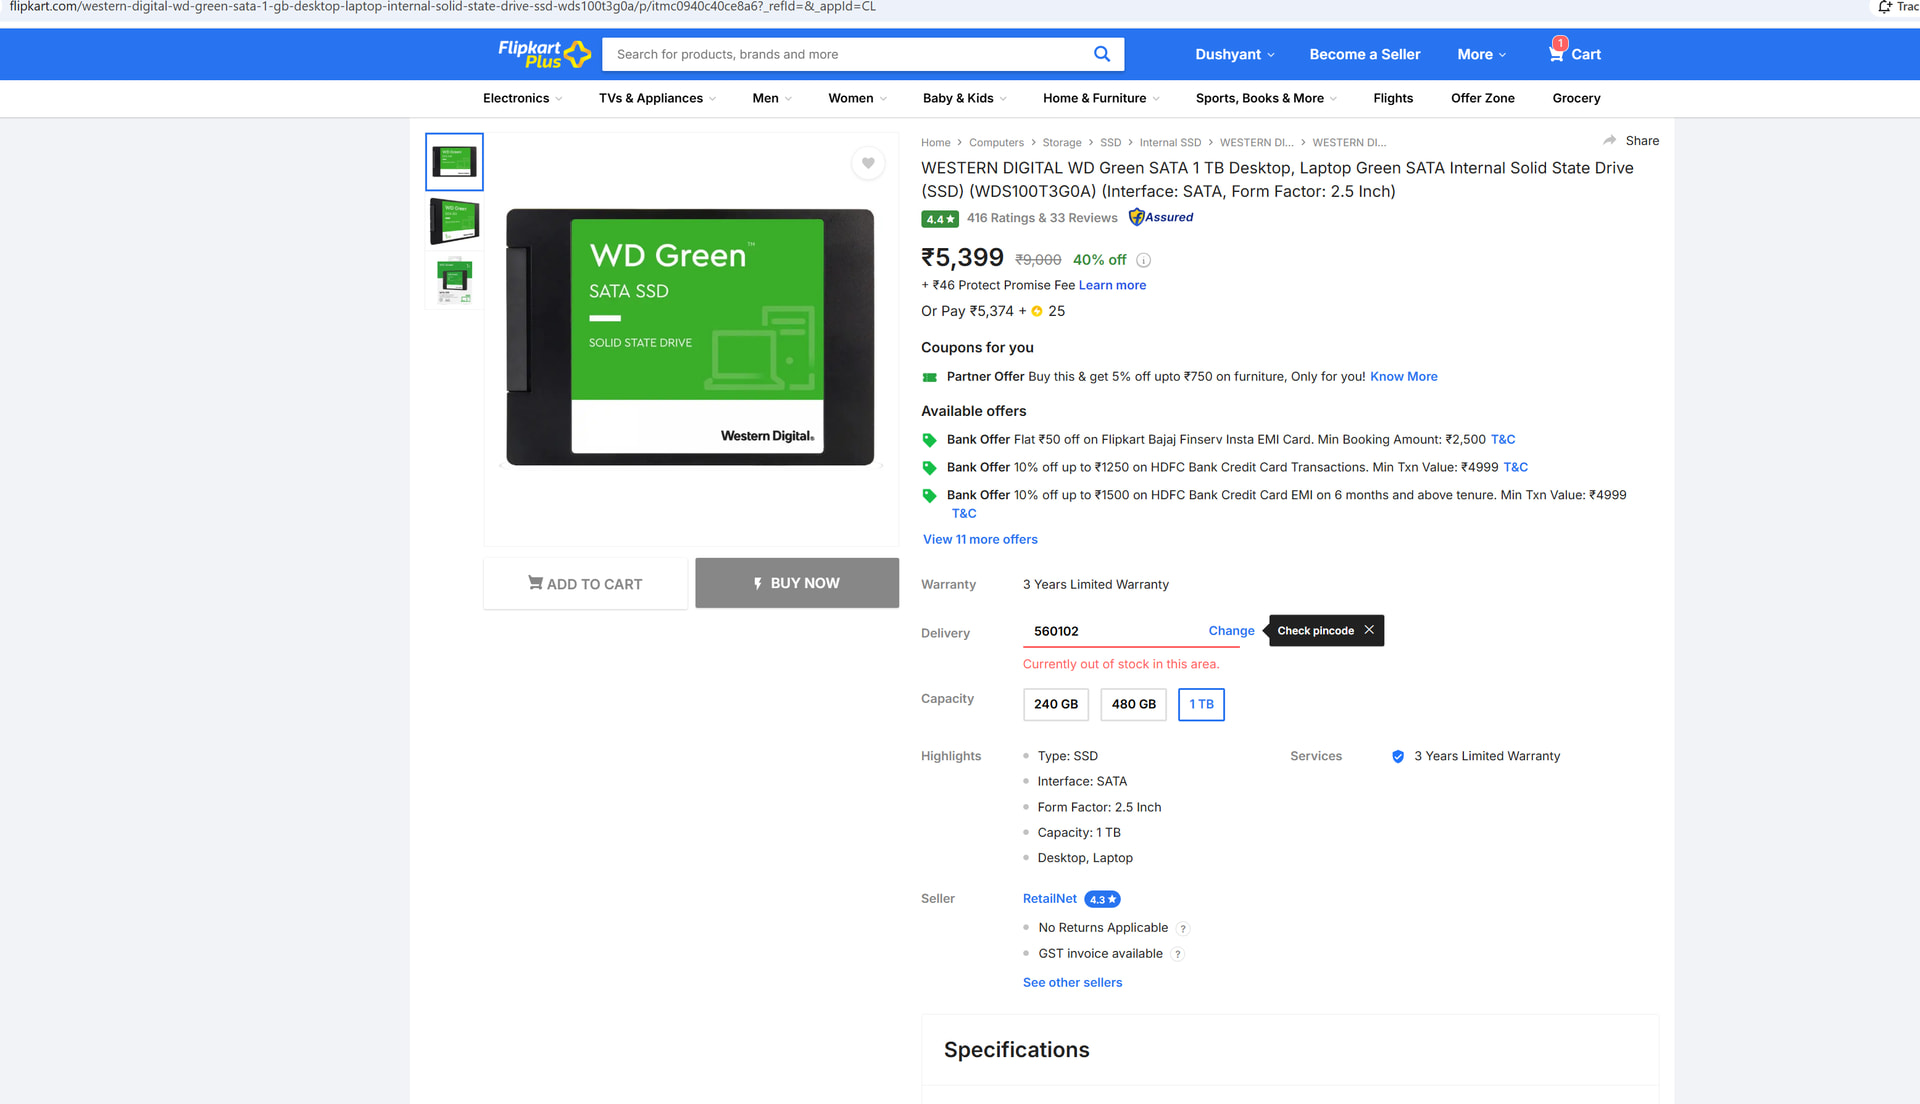Add product to wishlist heart icon
Screen dimensions: 1920x1104
(868, 163)
